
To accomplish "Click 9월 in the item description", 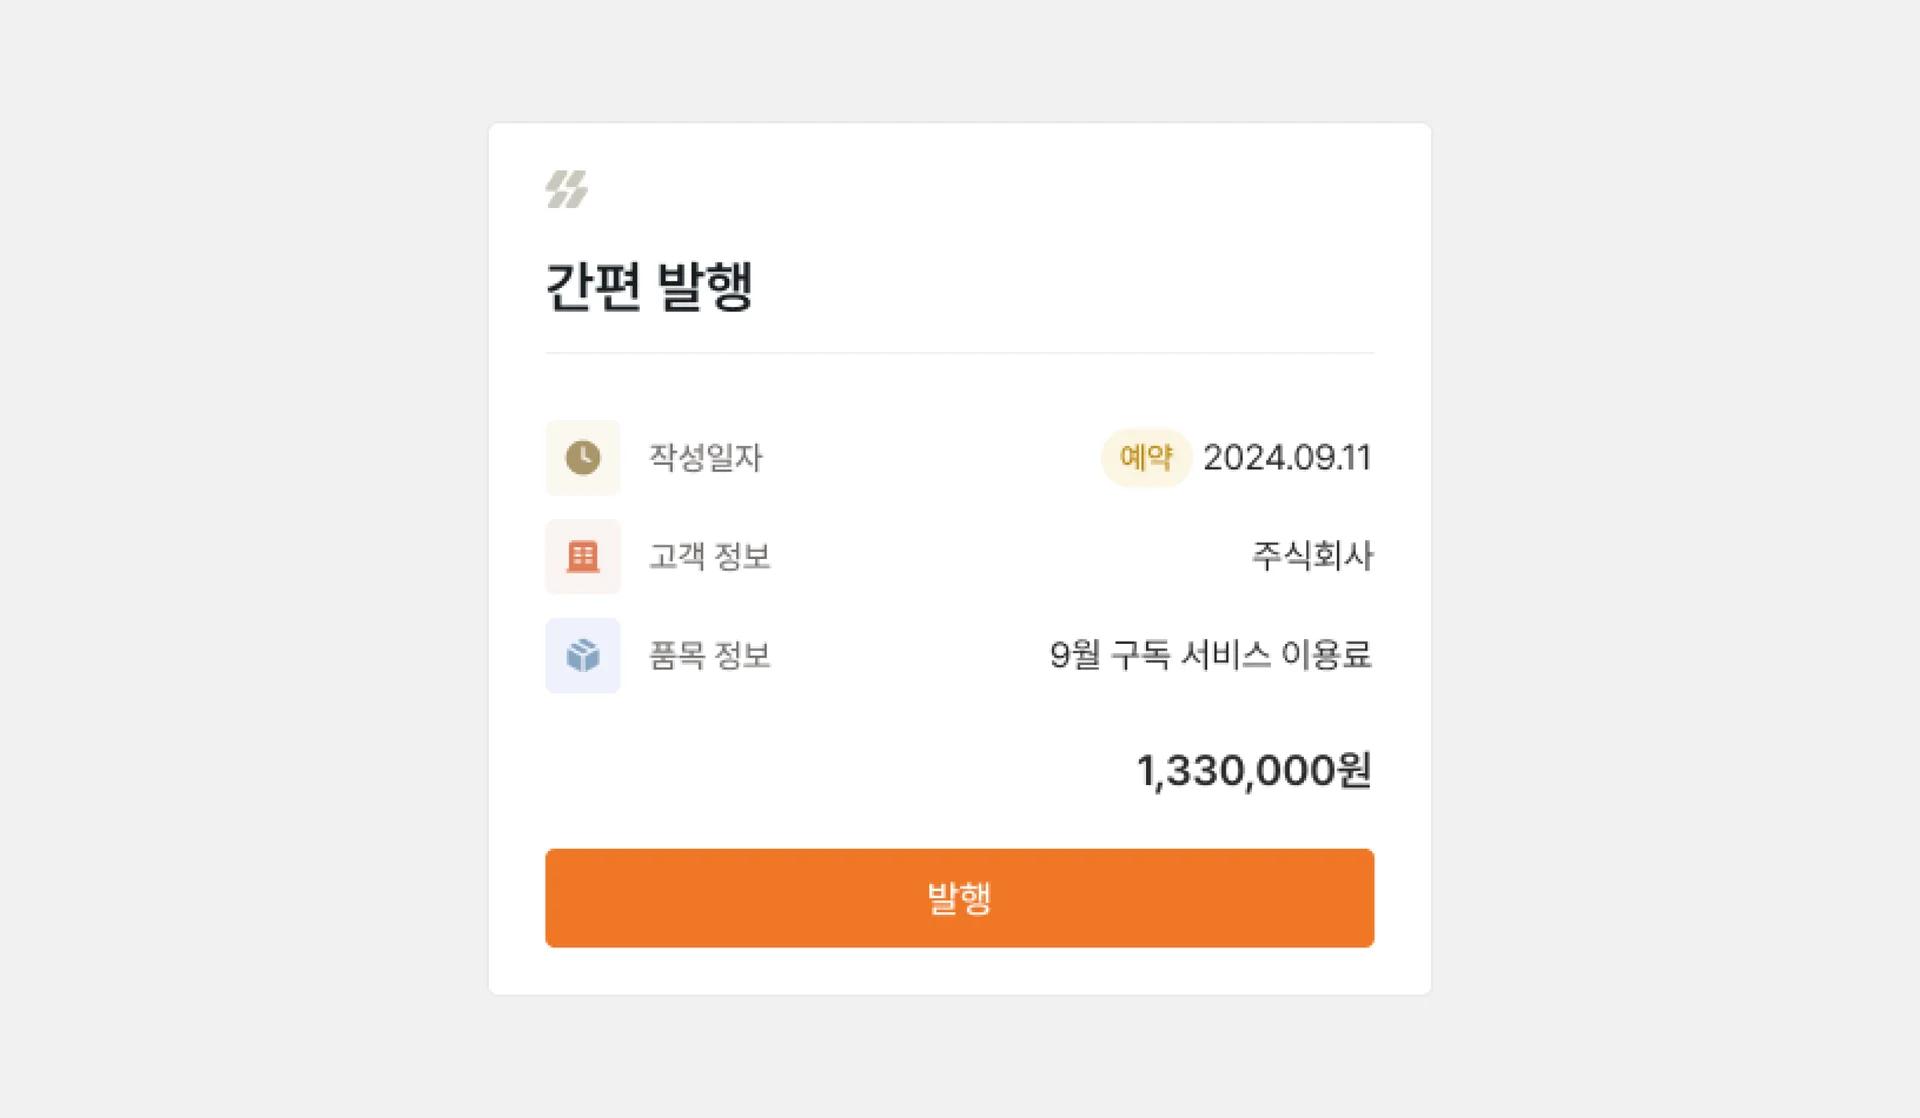I will 1075,656.
